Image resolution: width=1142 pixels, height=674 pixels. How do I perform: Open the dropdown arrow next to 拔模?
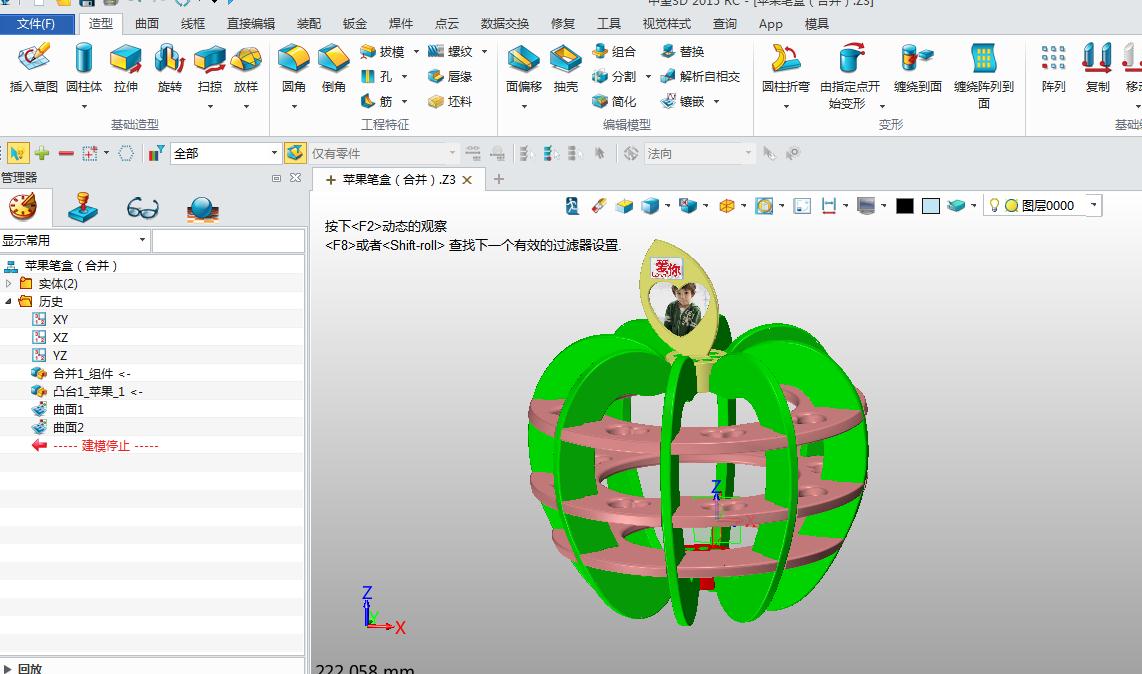(416, 52)
